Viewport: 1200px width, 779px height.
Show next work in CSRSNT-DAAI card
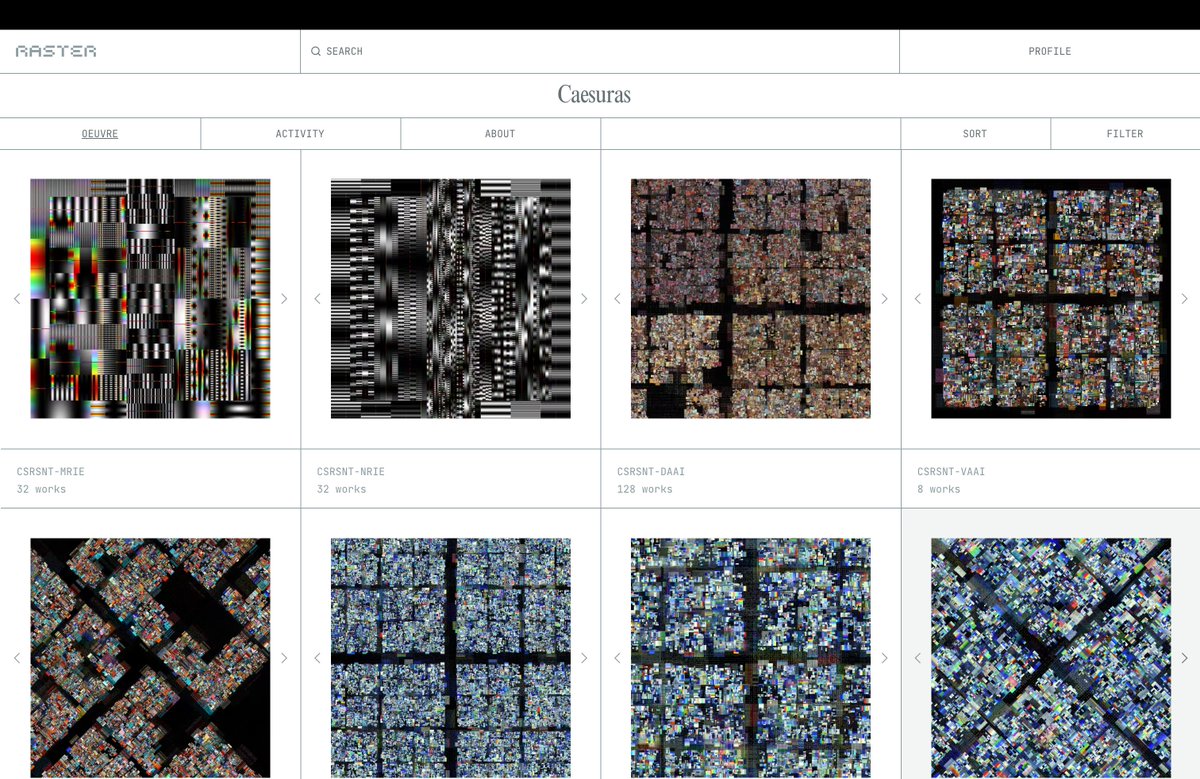click(x=884, y=298)
